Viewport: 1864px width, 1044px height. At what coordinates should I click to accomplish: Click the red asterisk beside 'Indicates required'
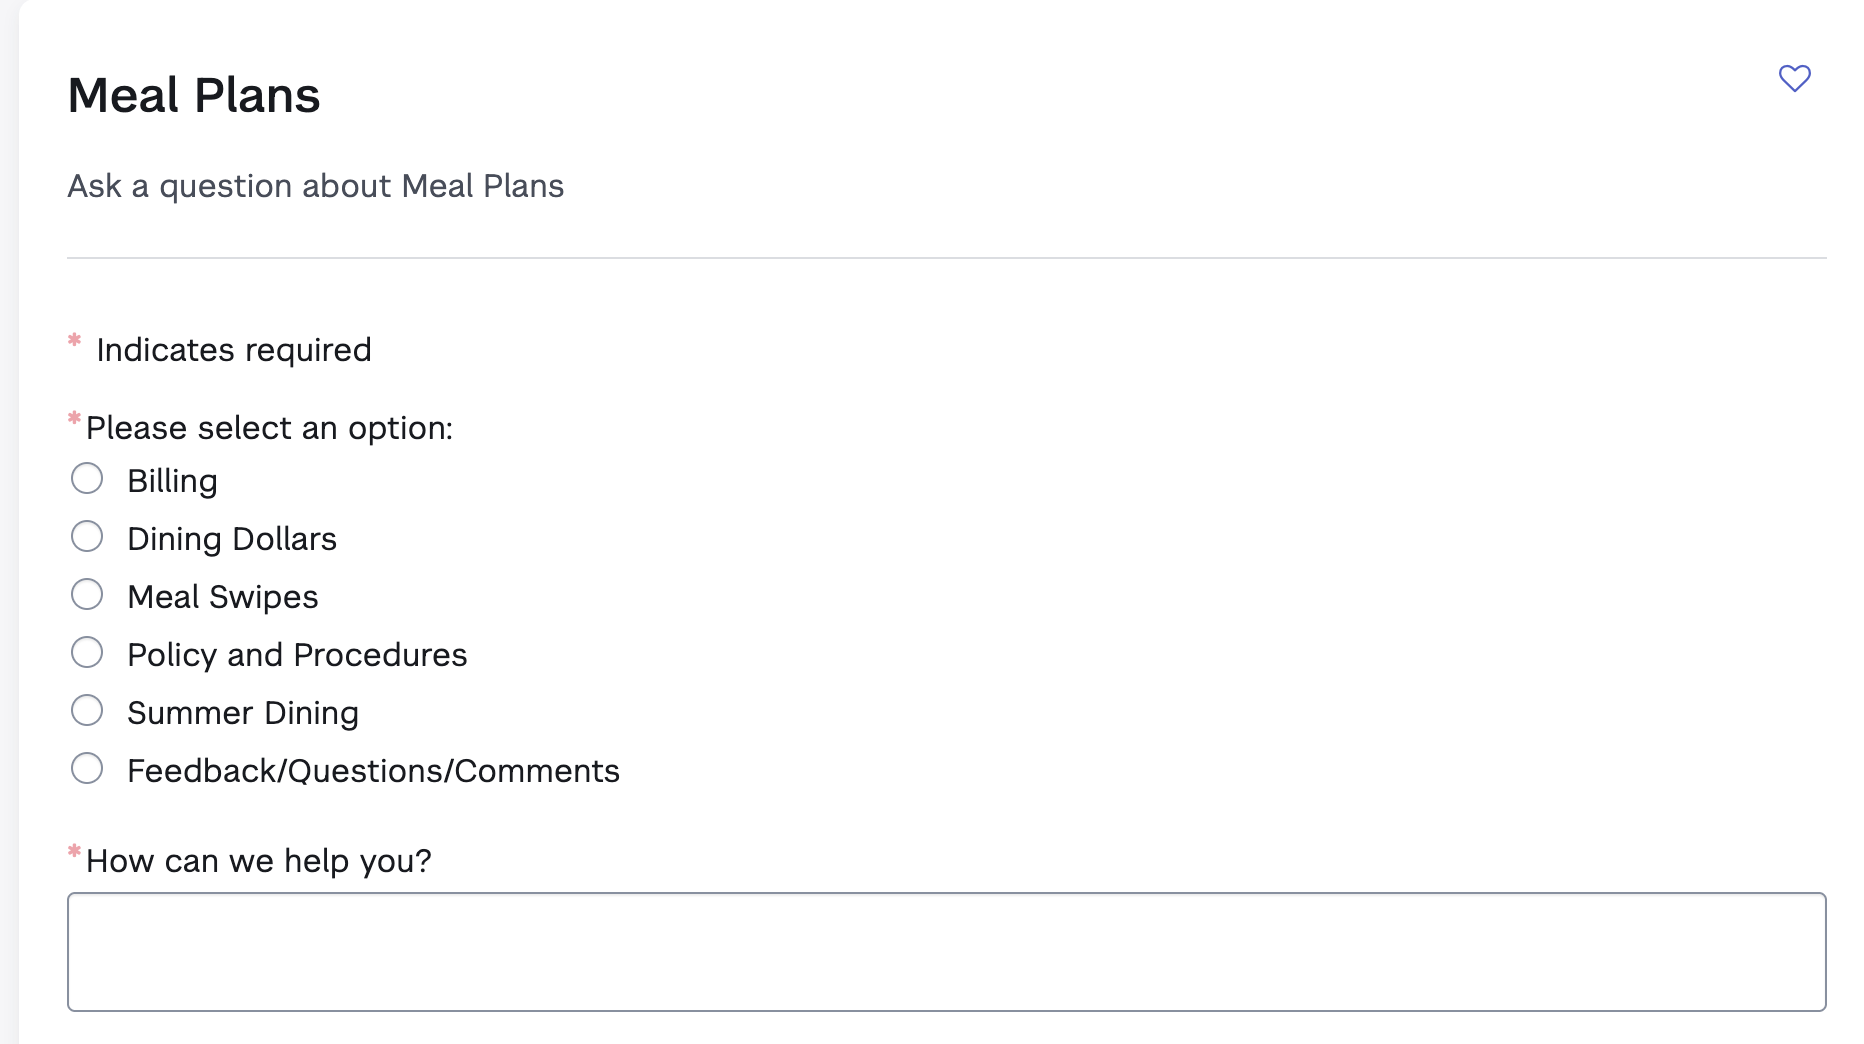coord(74,340)
